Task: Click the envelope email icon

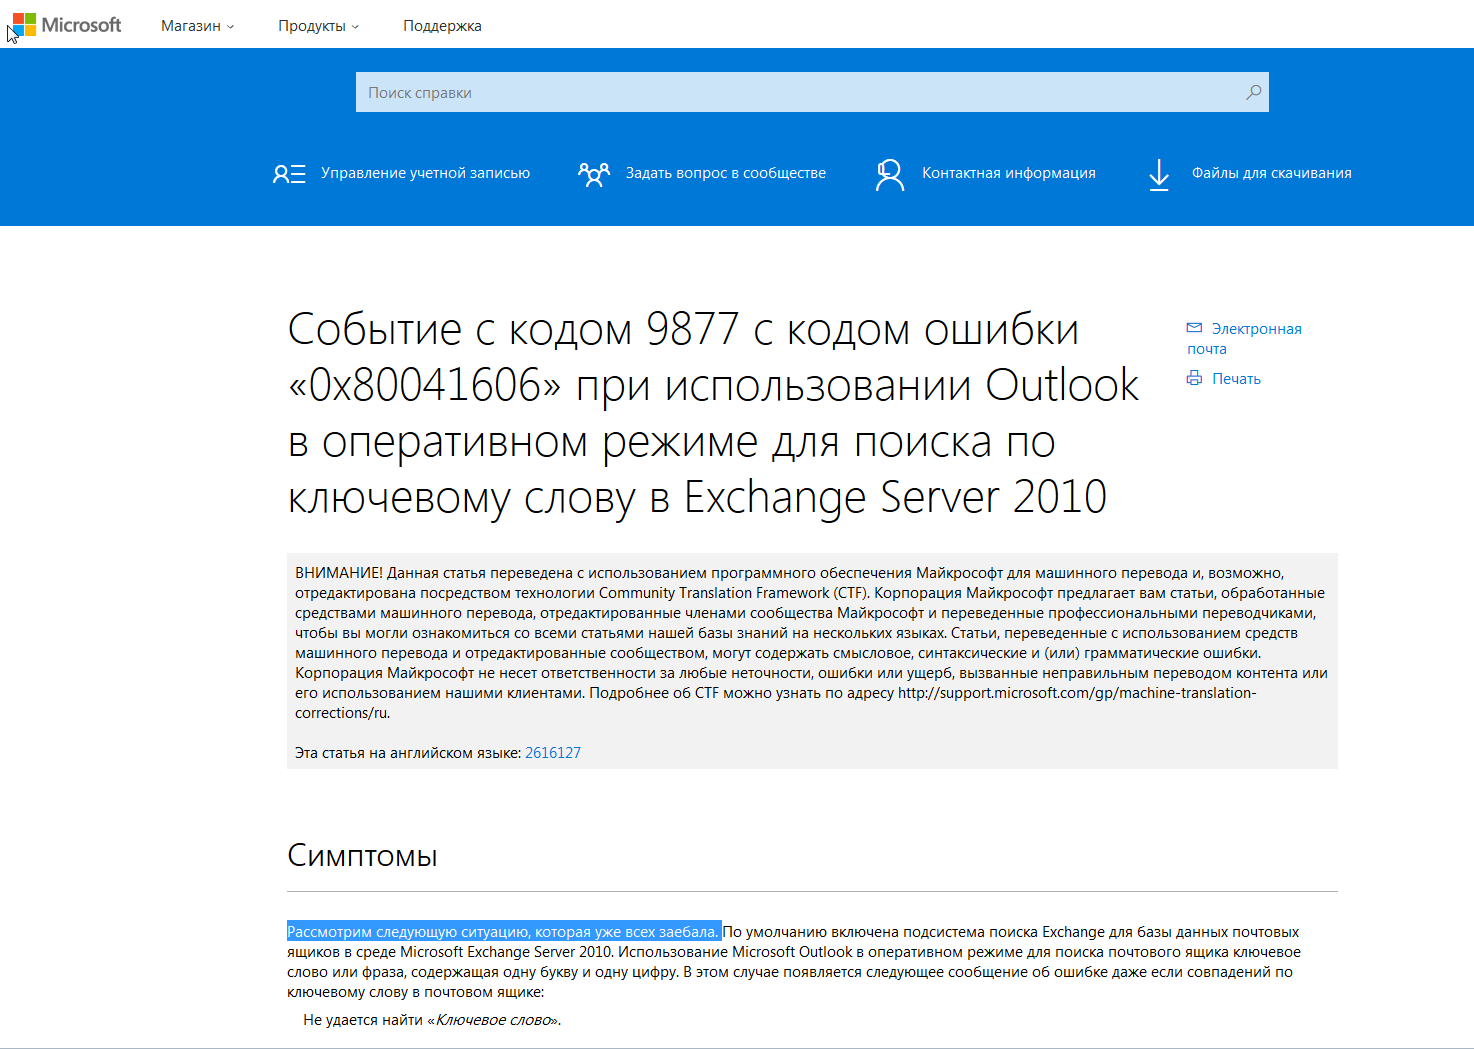Action: coord(1194,328)
